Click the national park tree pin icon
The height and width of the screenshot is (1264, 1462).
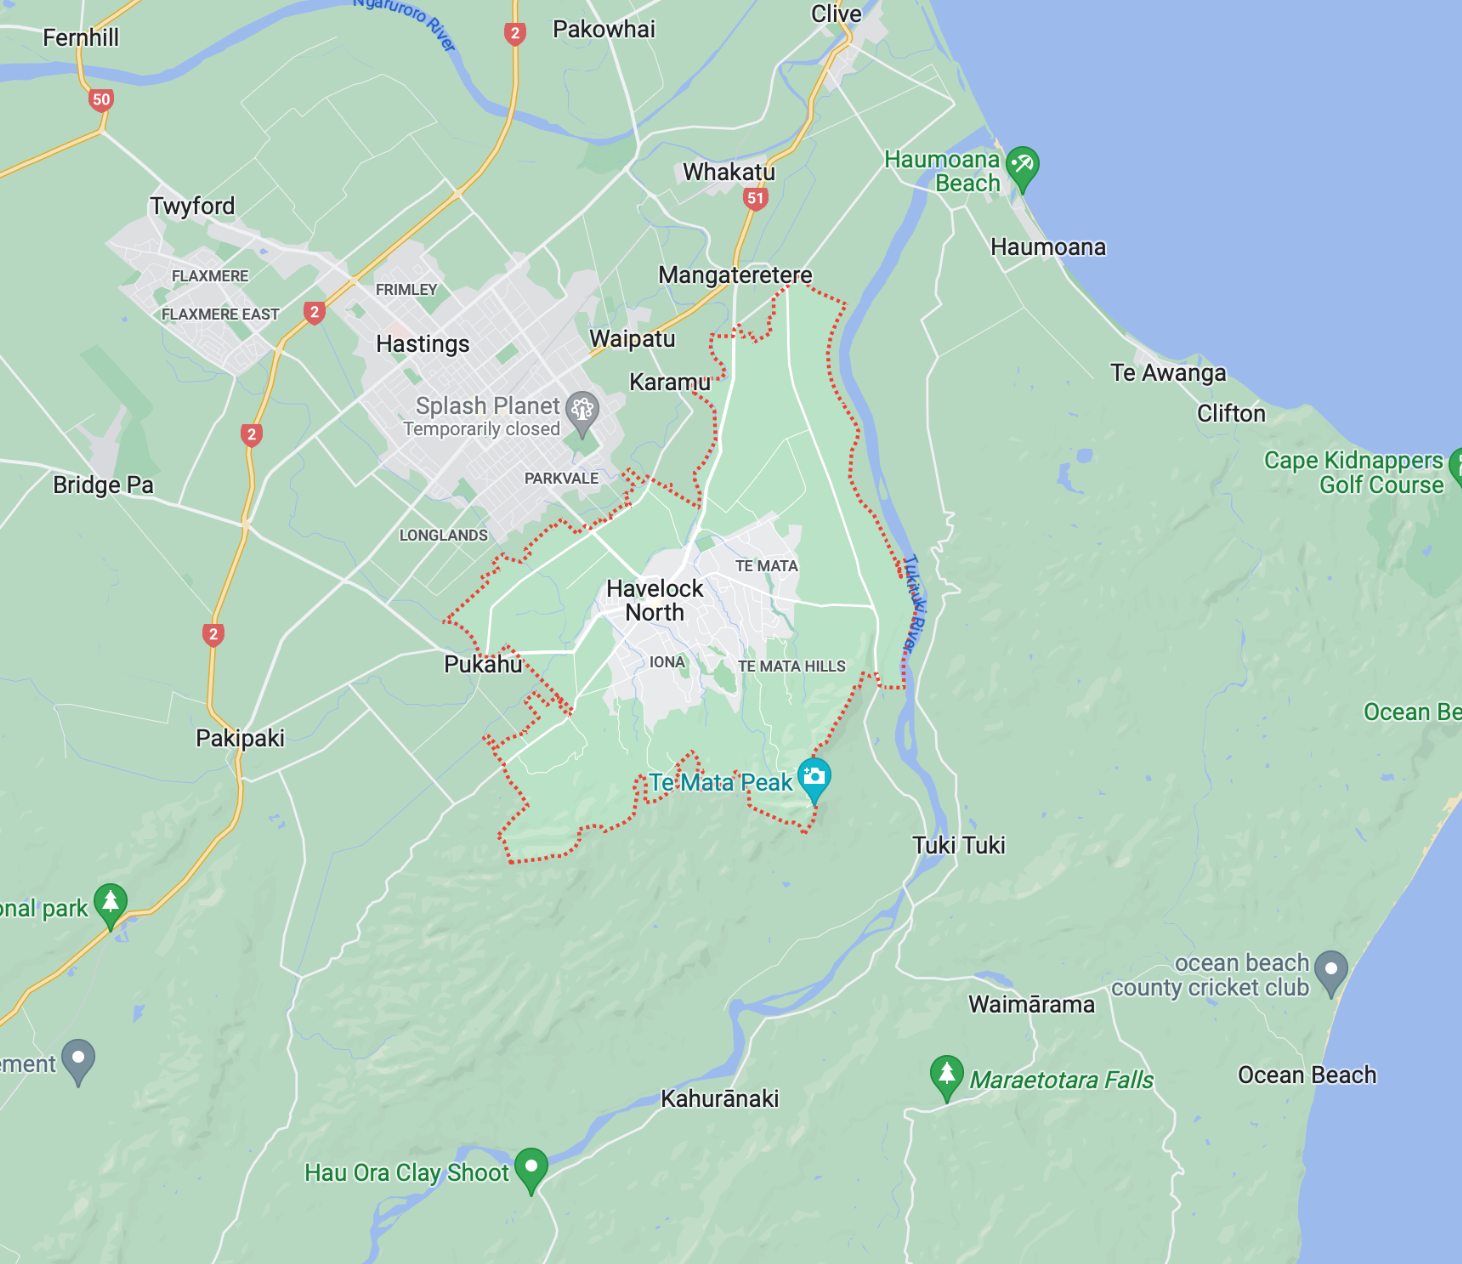tap(111, 905)
